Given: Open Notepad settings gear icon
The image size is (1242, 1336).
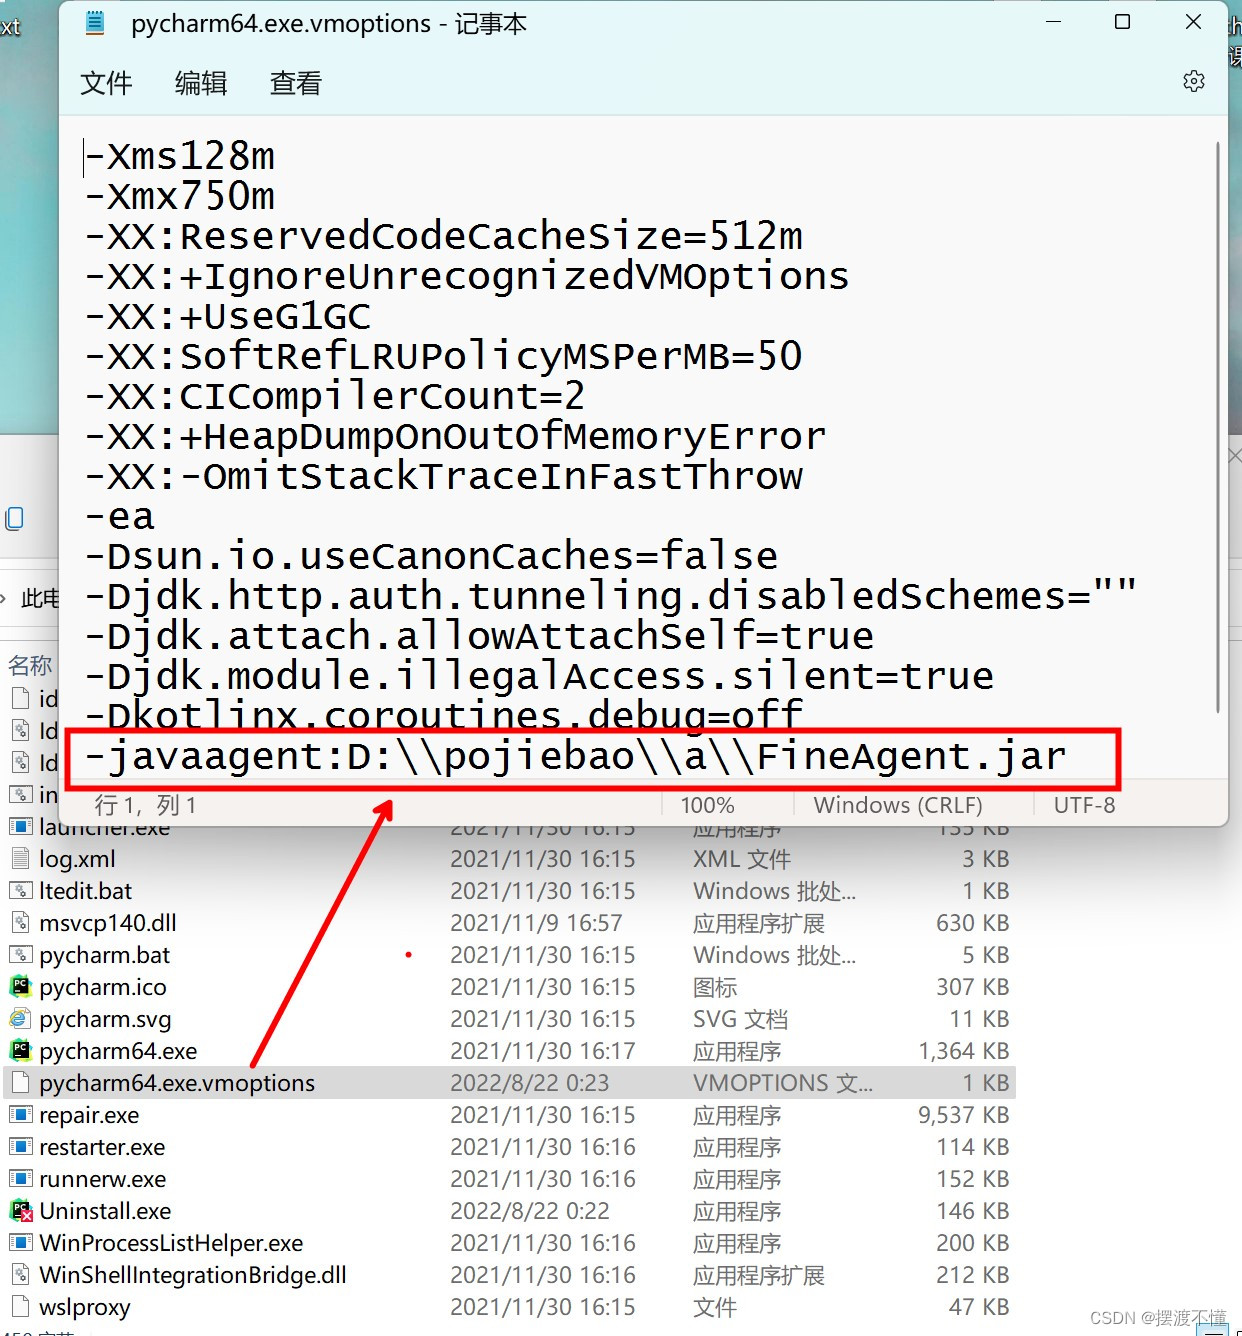Looking at the screenshot, I should pos(1193,82).
